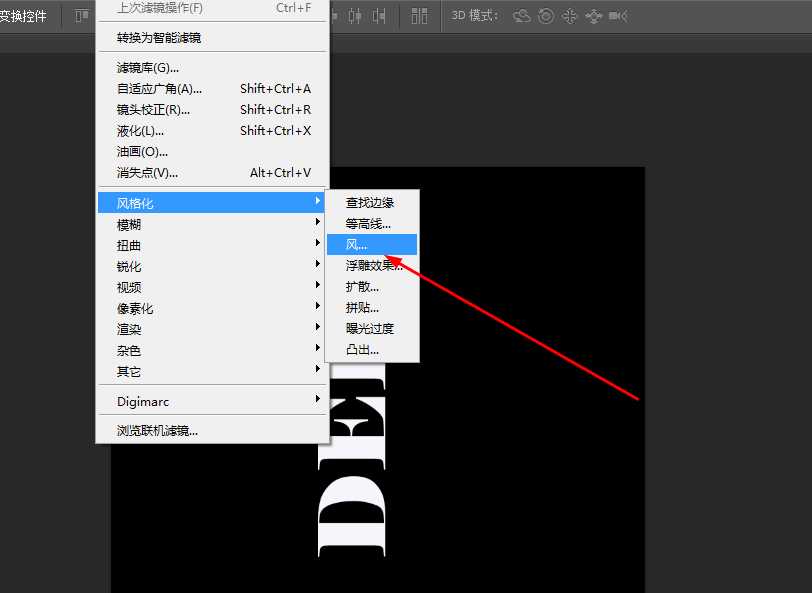Viewport: 812px width, 593px height.
Task: Select the roll 3D camera mode icon
Action: click(547, 15)
